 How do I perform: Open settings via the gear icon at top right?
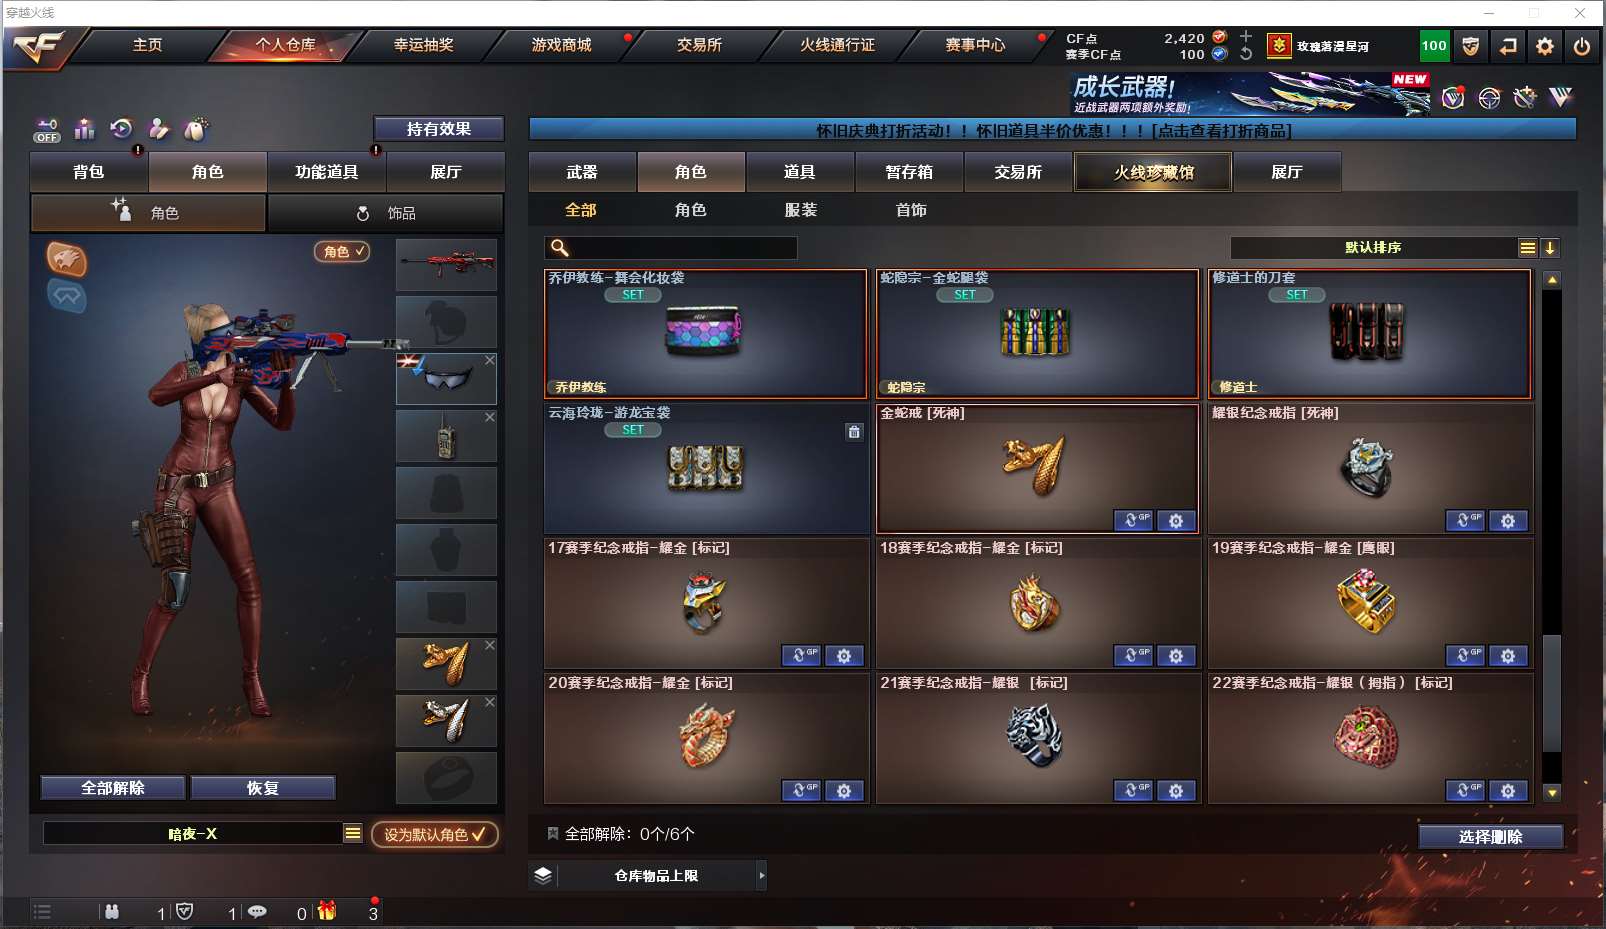[1545, 46]
